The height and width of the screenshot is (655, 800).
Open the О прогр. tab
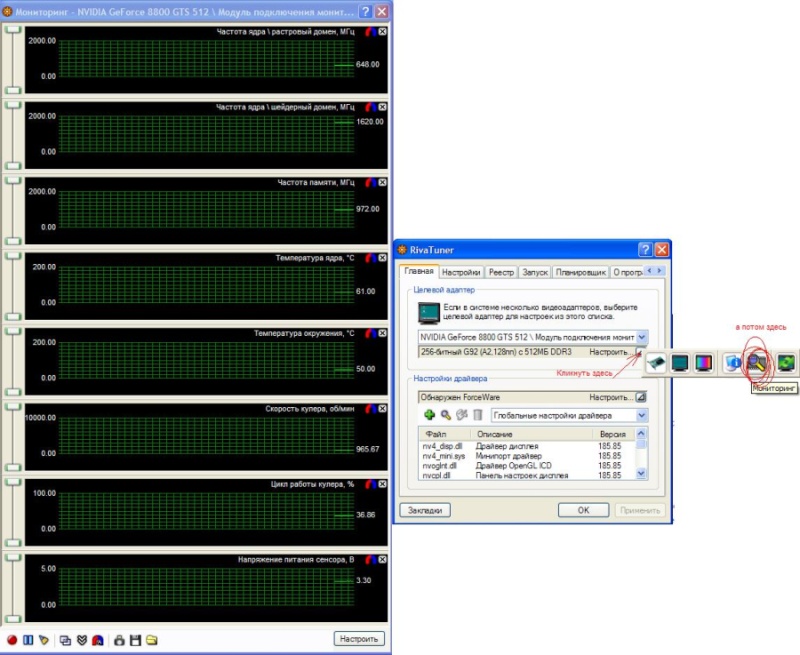[627, 272]
